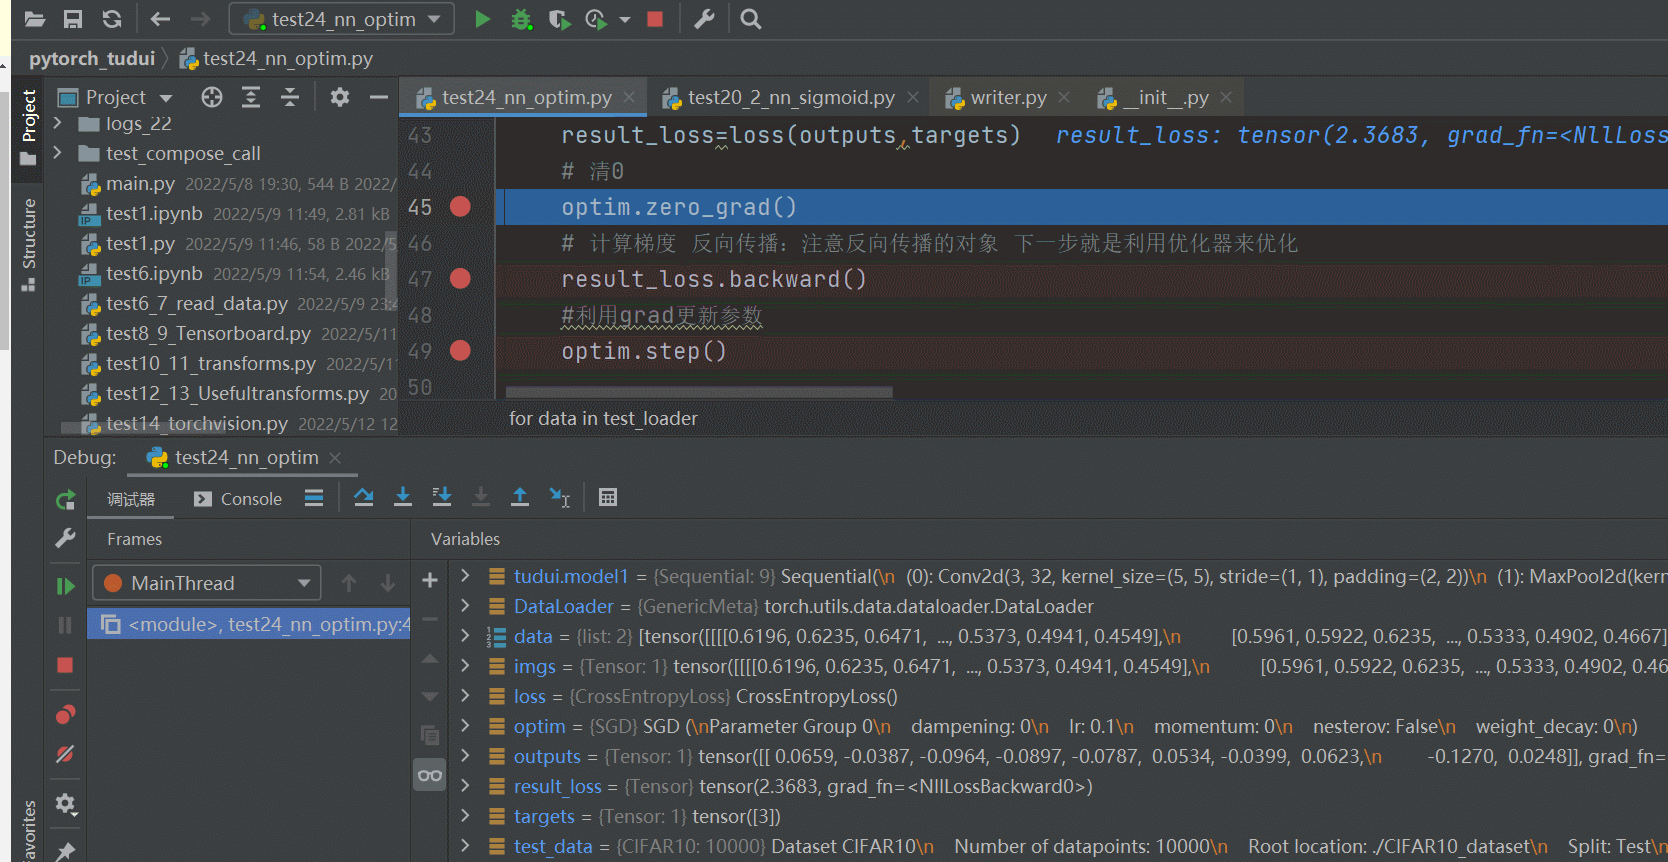Switch to test20_2_nn_sigmoid.py tab

[x=790, y=98]
